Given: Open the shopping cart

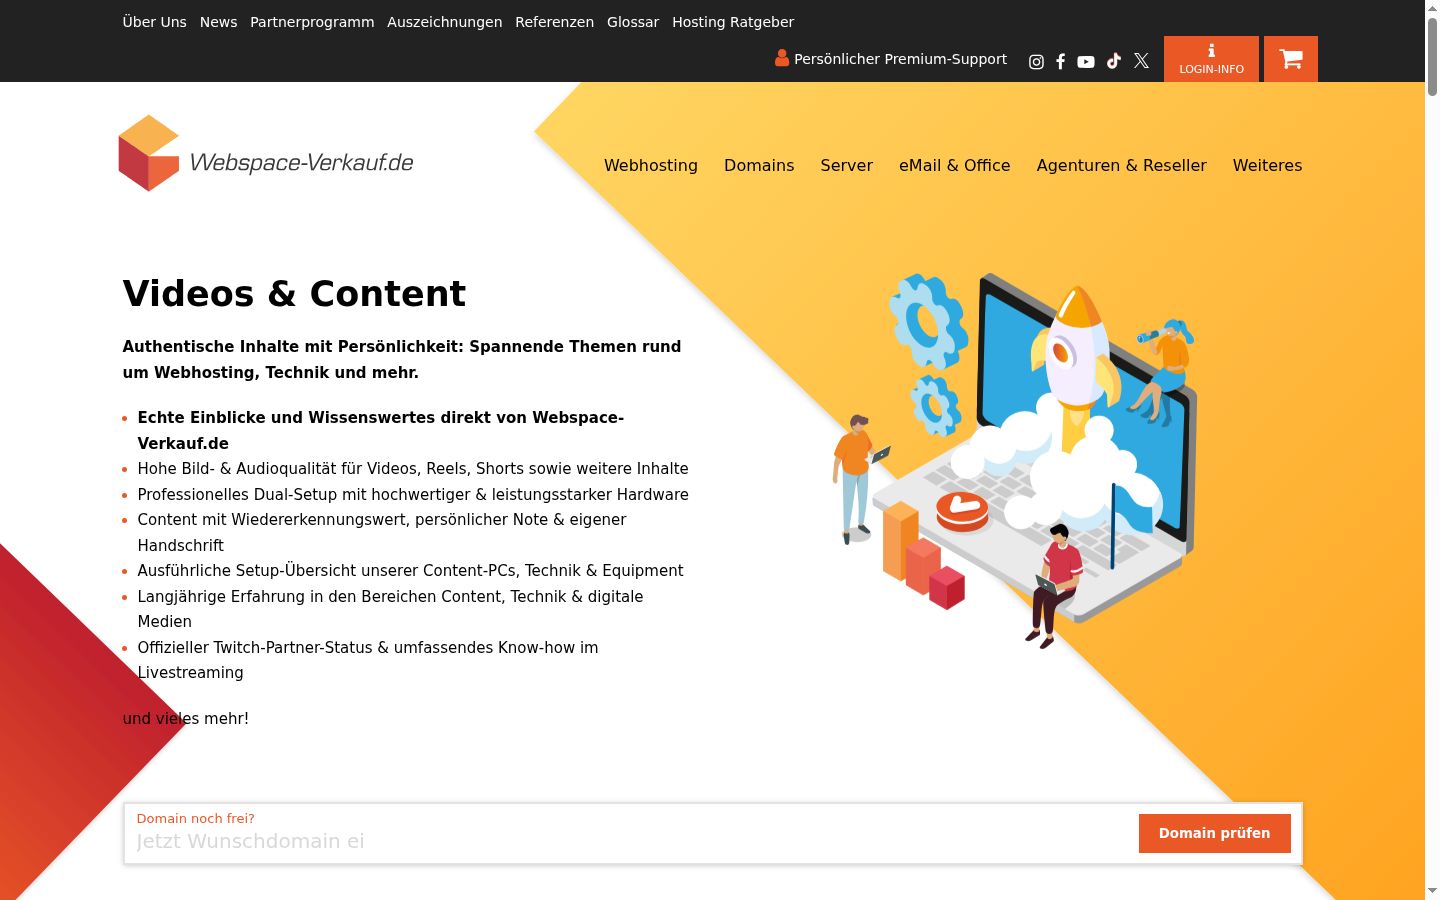Looking at the screenshot, I should point(1291,59).
